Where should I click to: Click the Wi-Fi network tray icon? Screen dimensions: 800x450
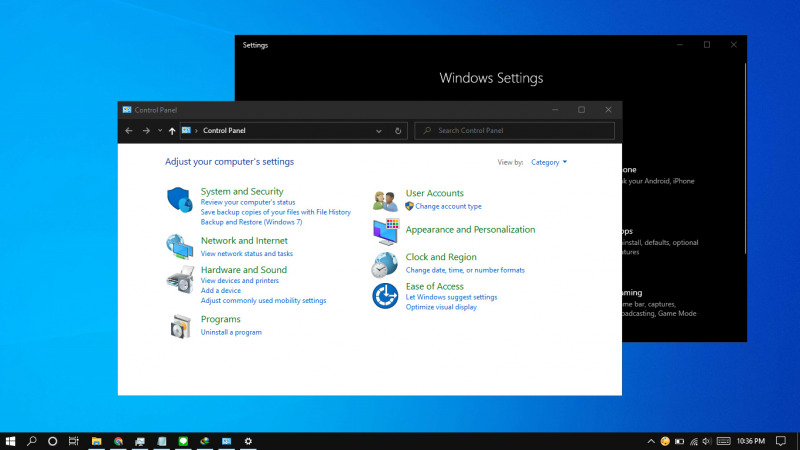click(694, 441)
